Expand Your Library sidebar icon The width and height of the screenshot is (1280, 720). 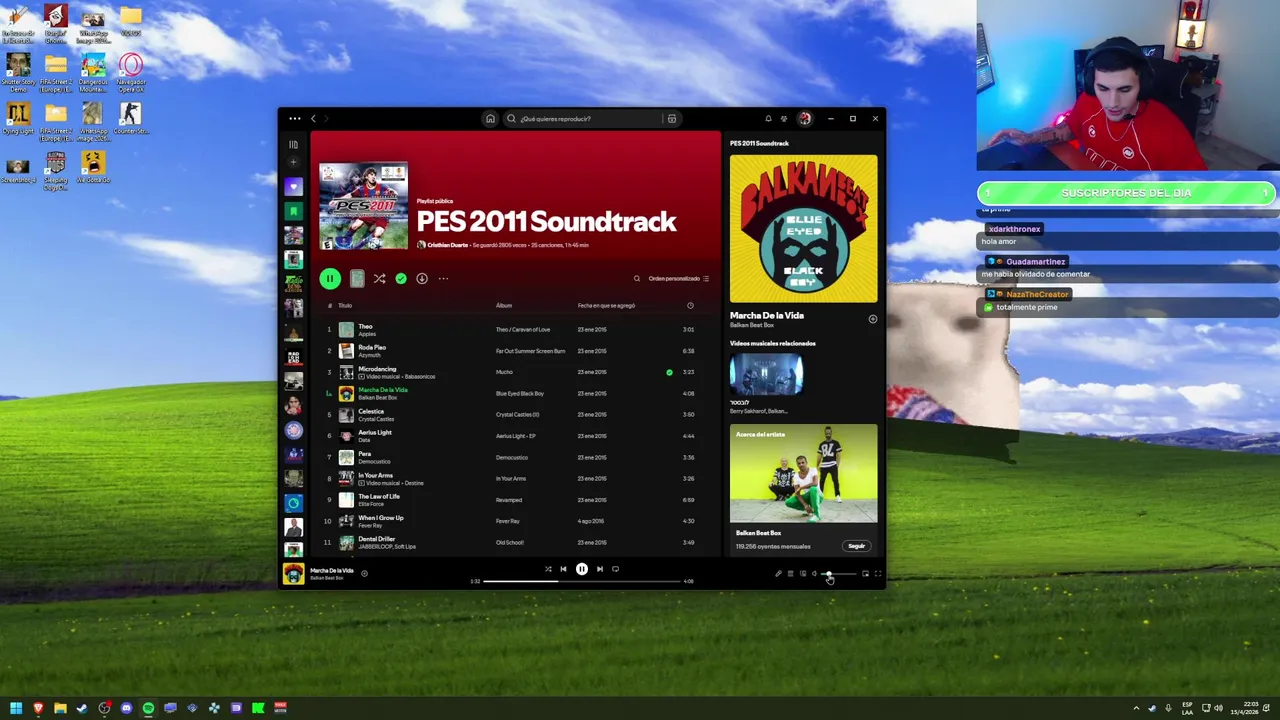point(293,144)
